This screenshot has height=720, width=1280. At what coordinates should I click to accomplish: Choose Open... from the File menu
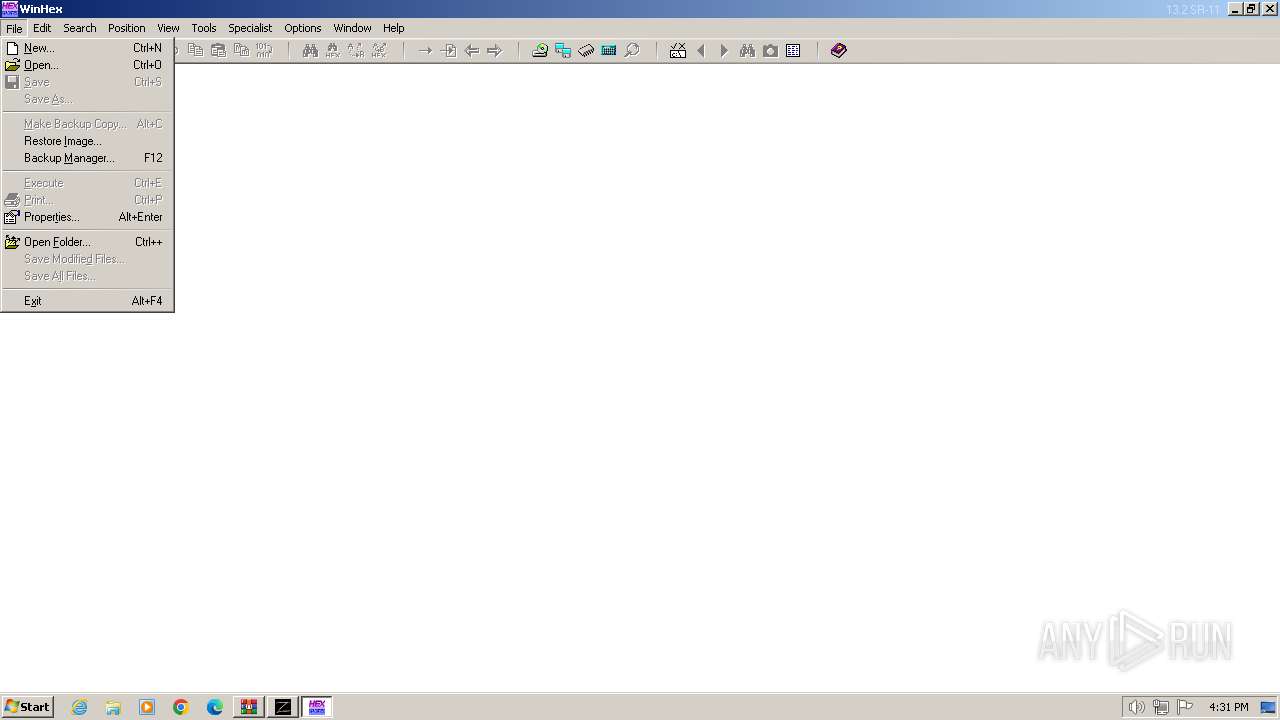[x=87, y=65]
